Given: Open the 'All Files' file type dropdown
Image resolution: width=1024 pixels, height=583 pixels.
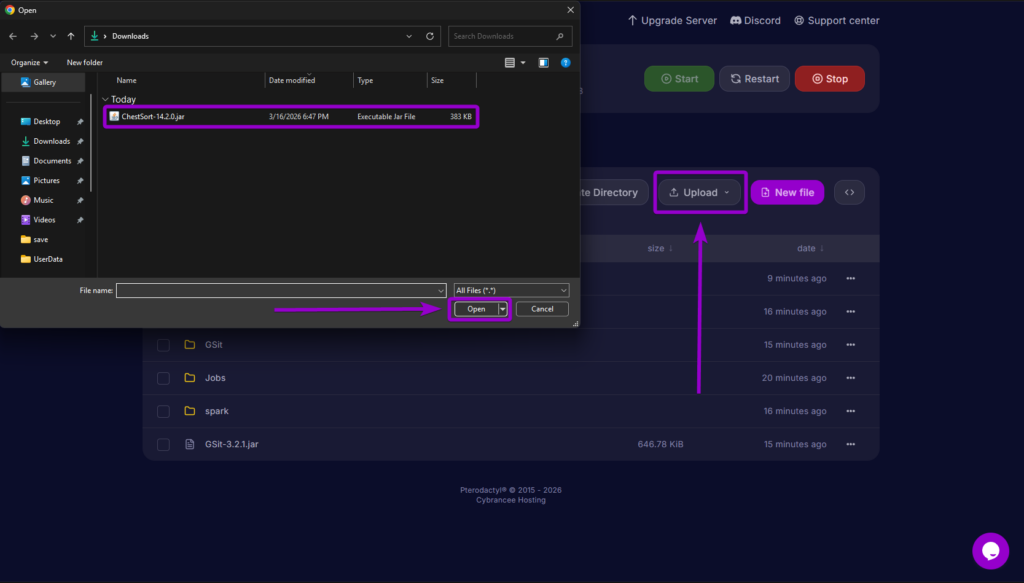Looking at the screenshot, I should click(511, 290).
